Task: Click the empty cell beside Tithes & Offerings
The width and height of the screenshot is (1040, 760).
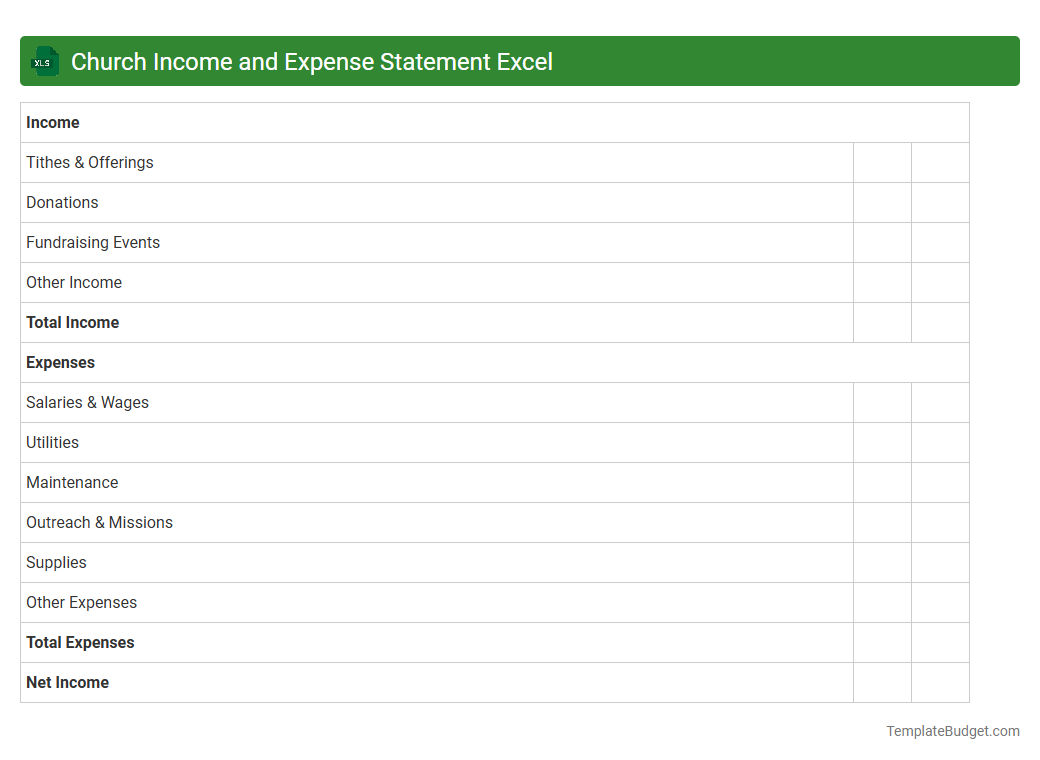Action: 882,162
